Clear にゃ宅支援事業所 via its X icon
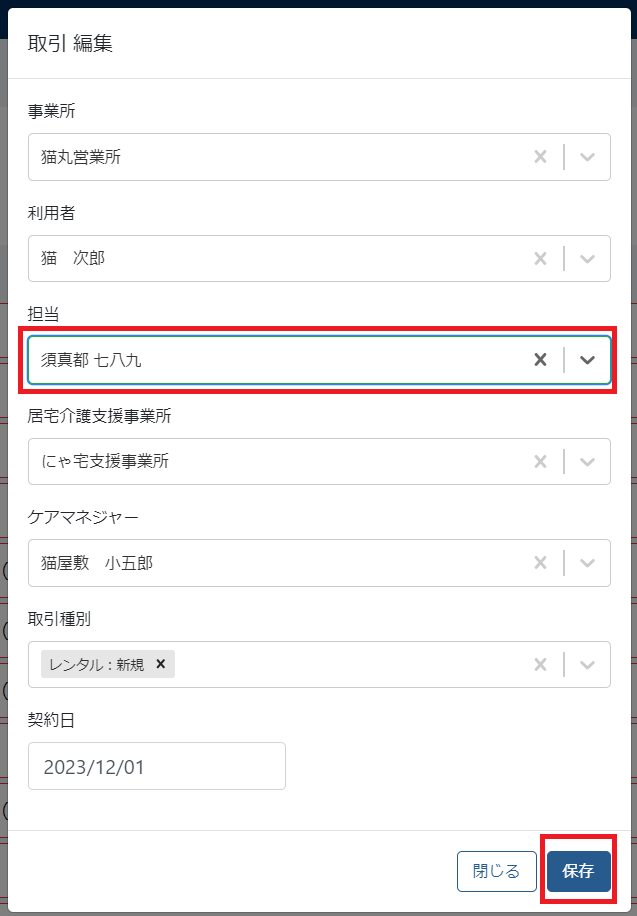This screenshot has width=637, height=916. click(540, 461)
